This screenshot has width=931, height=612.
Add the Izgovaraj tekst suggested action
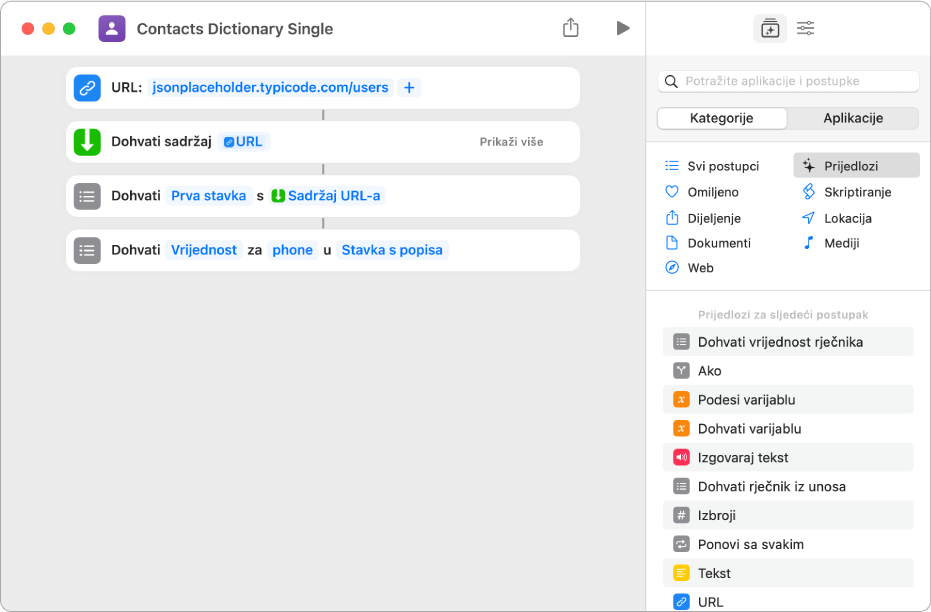[x=742, y=458]
